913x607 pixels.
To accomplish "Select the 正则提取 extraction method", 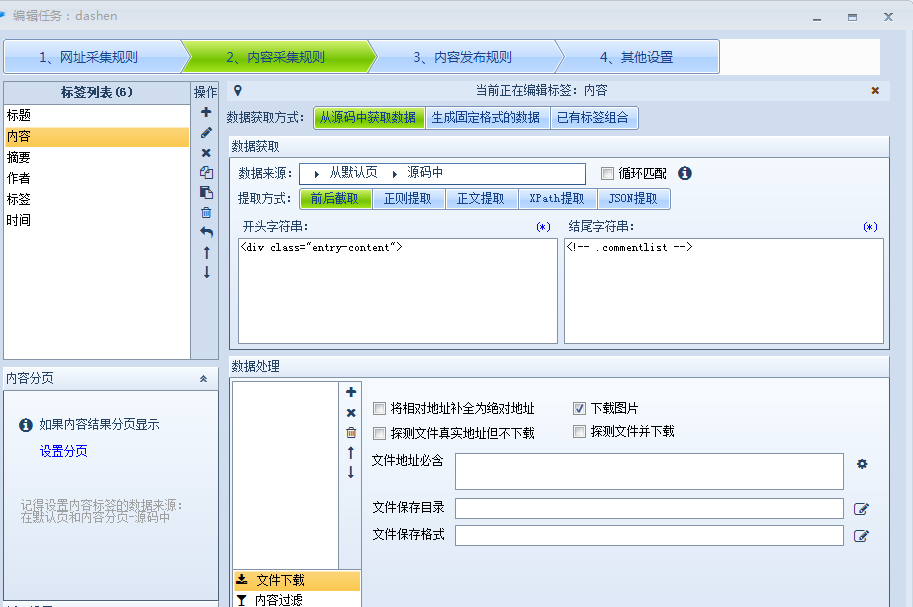I will pyautogui.click(x=408, y=198).
